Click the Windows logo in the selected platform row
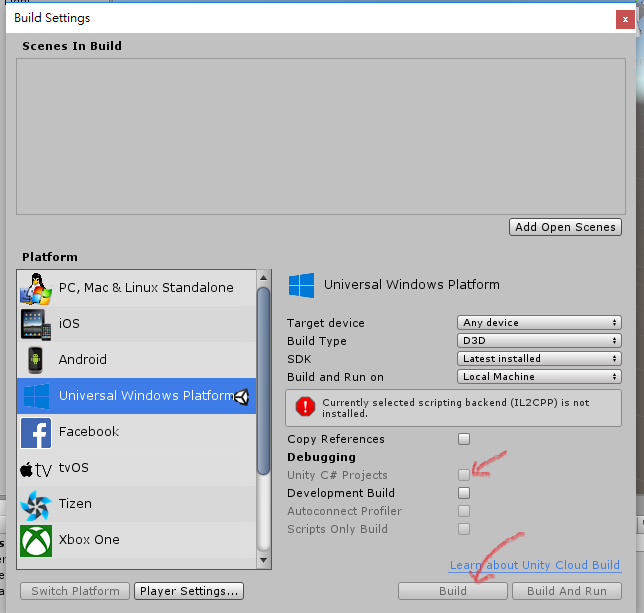Image resolution: width=644 pixels, height=613 pixels. (x=36, y=396)
